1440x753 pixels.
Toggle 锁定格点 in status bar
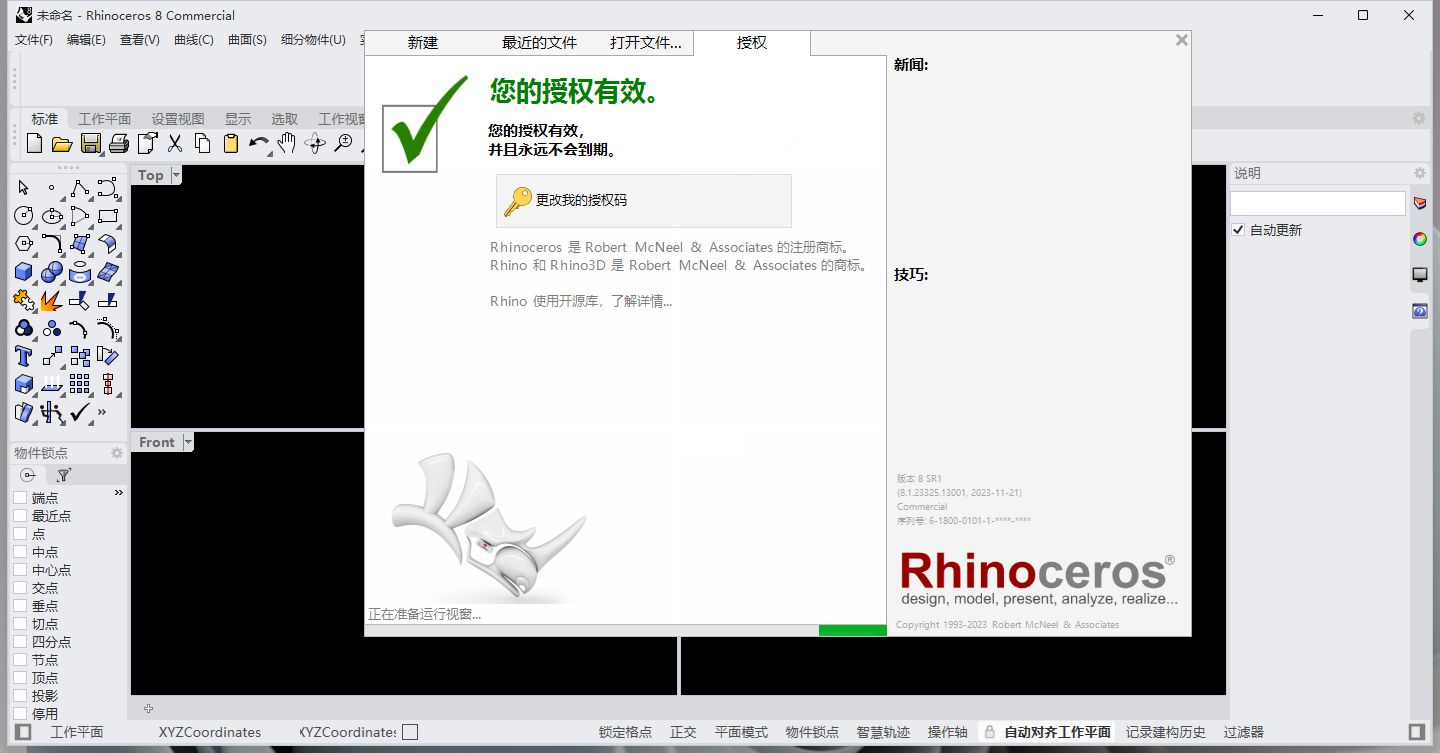point(625,732)
